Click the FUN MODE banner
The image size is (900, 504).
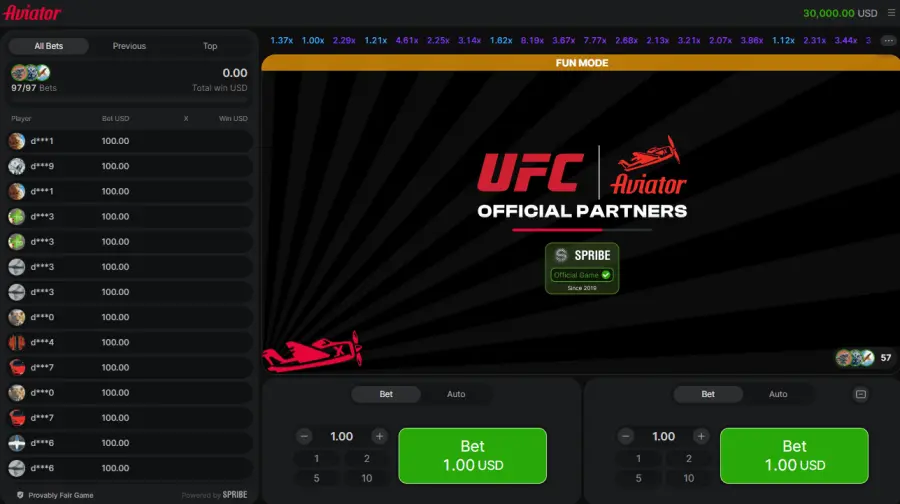point(581,63)
